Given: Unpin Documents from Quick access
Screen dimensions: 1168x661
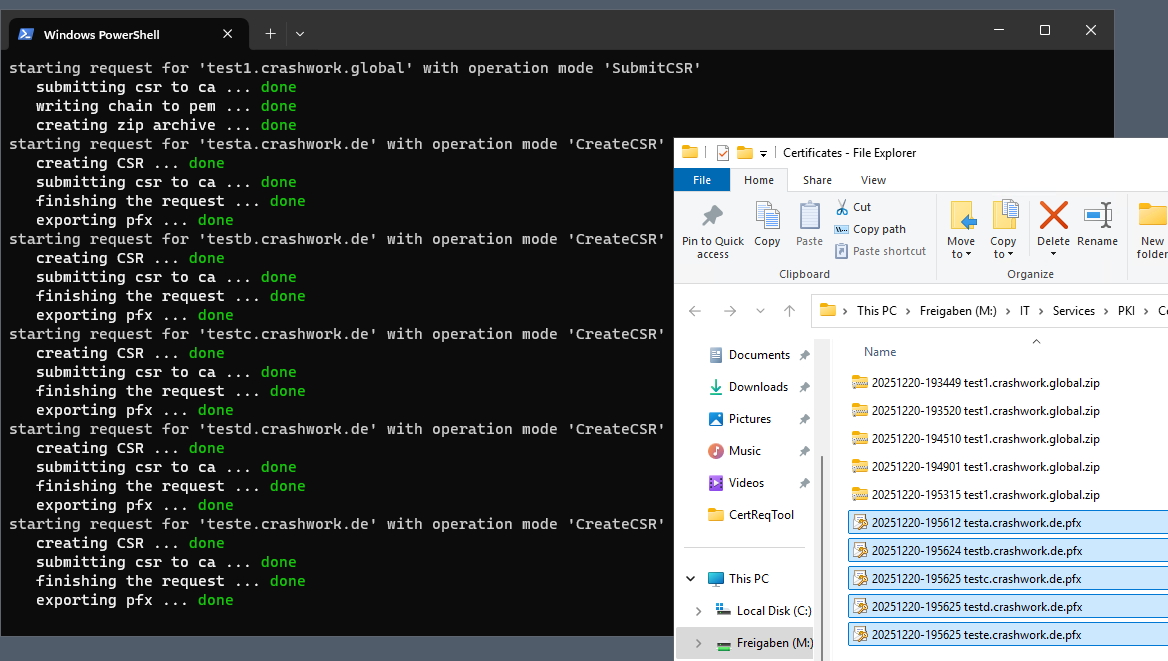Looking at the screenshot, I should click(x=803, y=354).
